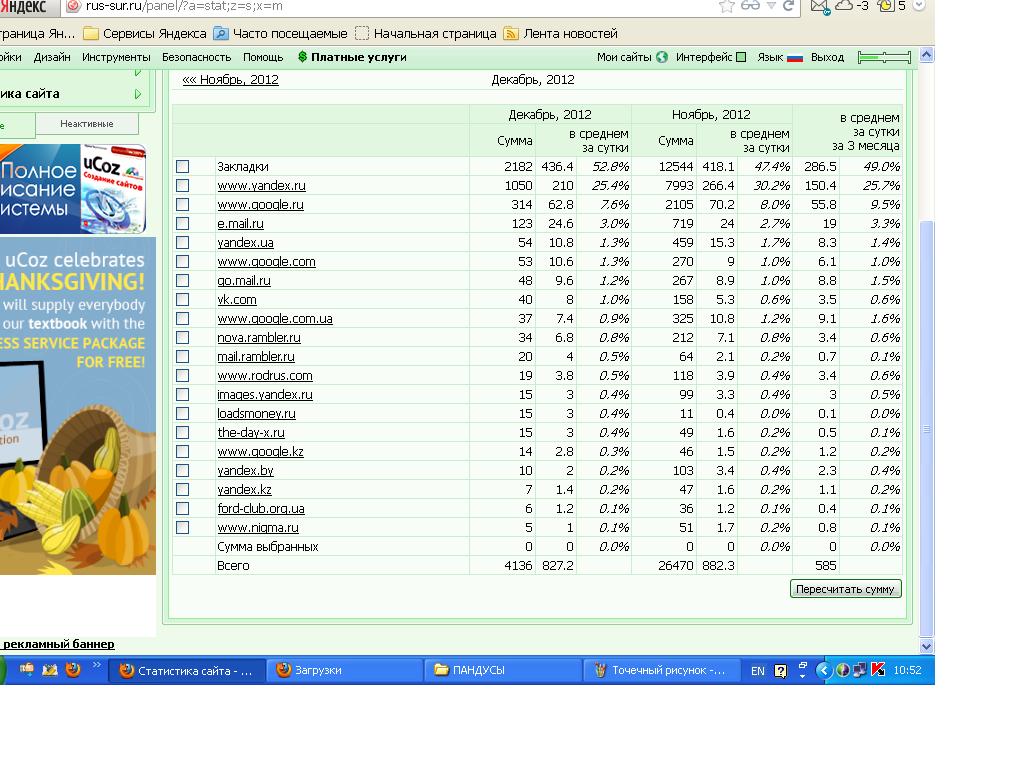Tick the checkbox for Закладки row
Viewport: 1024px width, 768px height.
click(x=183, y=167)
